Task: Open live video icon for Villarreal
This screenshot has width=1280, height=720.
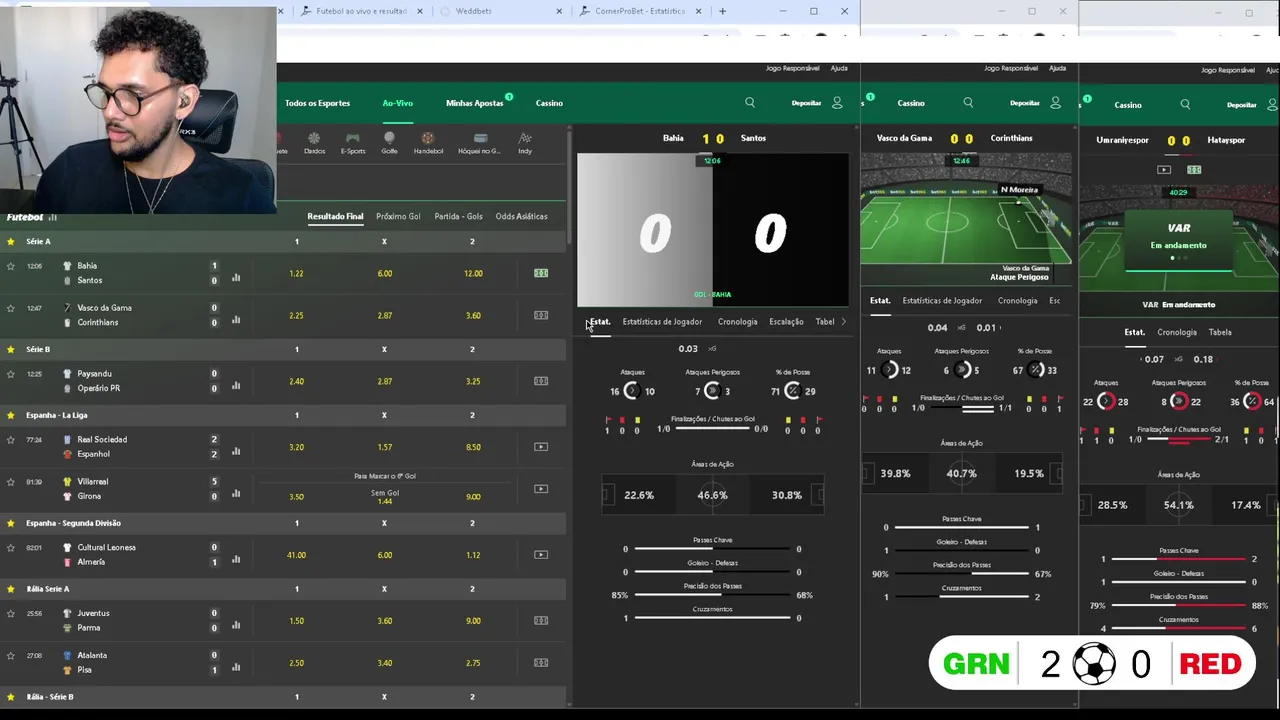Action: coord(541,489)
